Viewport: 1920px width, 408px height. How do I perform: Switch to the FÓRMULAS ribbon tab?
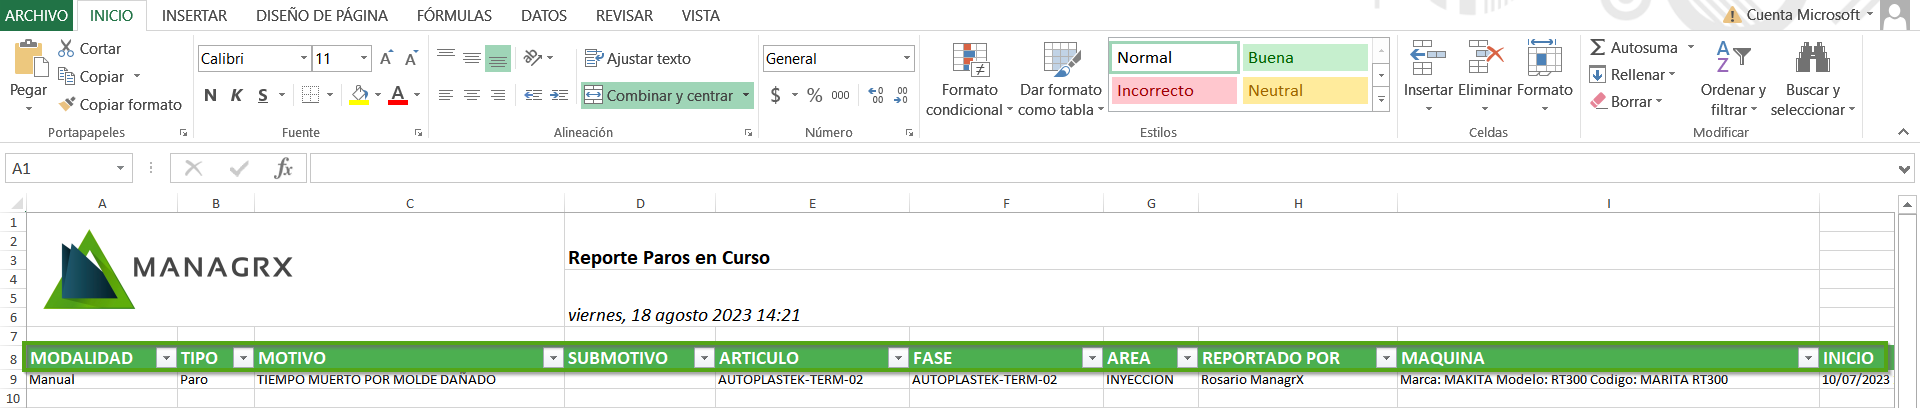pyautogui.click(x=454, y=15)
